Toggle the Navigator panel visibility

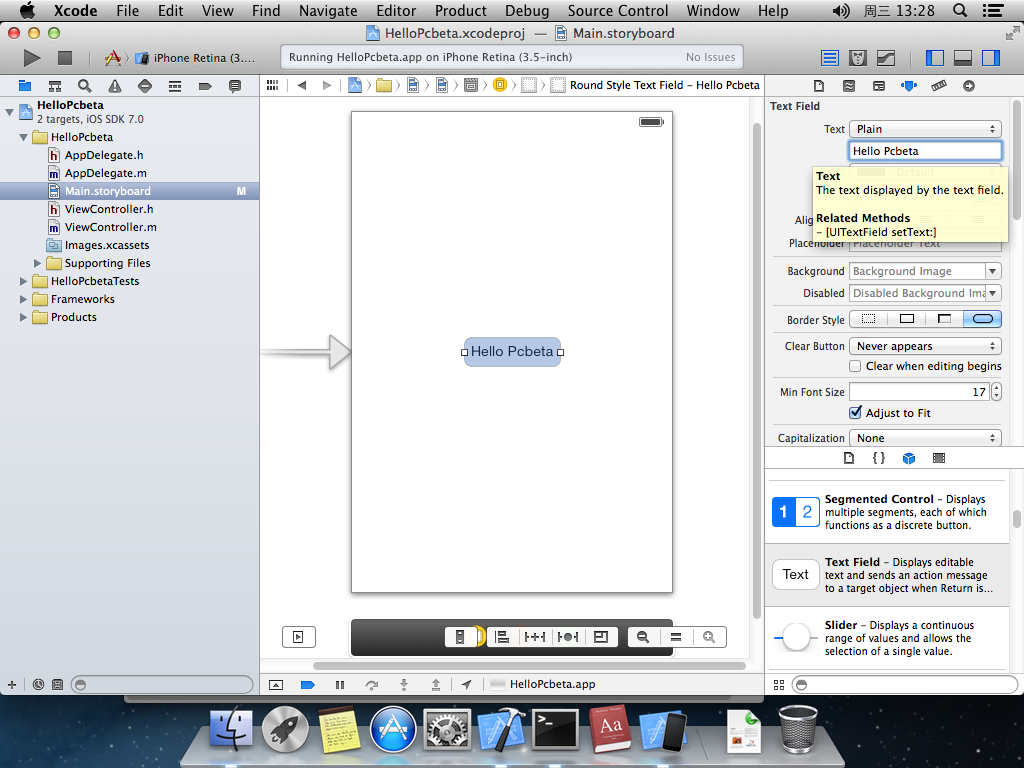(x=935, y=58)
